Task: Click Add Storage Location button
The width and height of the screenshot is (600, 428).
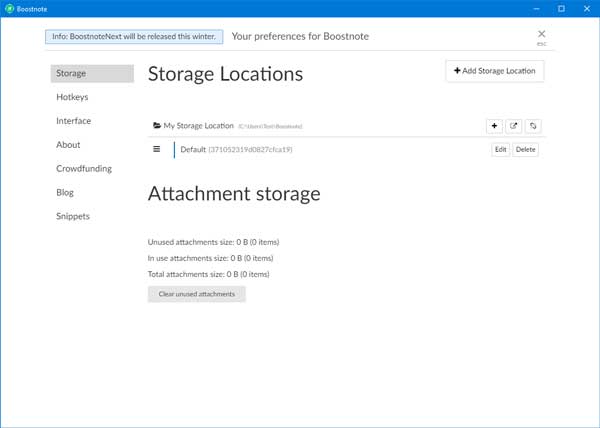Action: [x=495, y=71]
